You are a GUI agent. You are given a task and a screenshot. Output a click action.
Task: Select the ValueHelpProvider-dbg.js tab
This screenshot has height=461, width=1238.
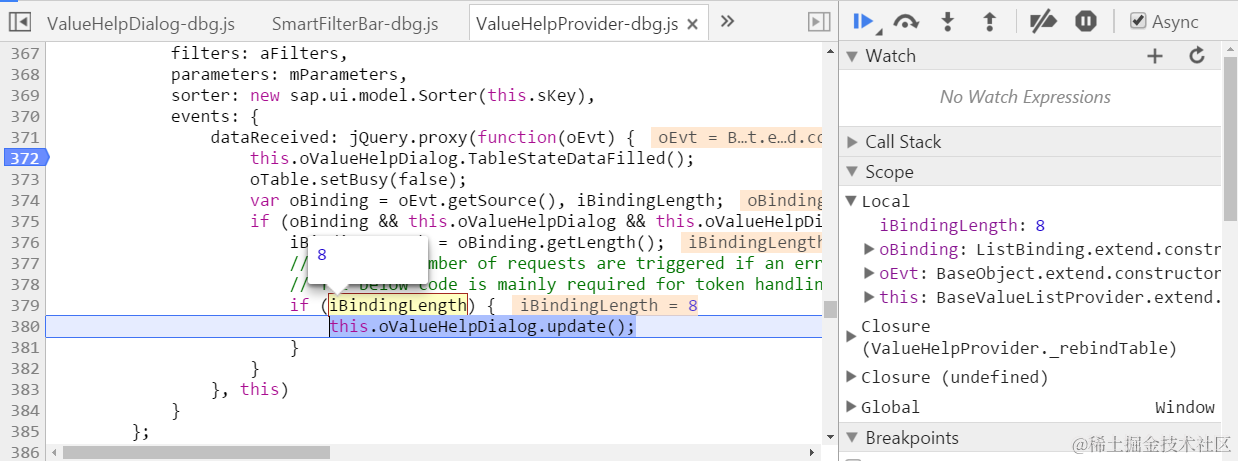coord(586,23)
